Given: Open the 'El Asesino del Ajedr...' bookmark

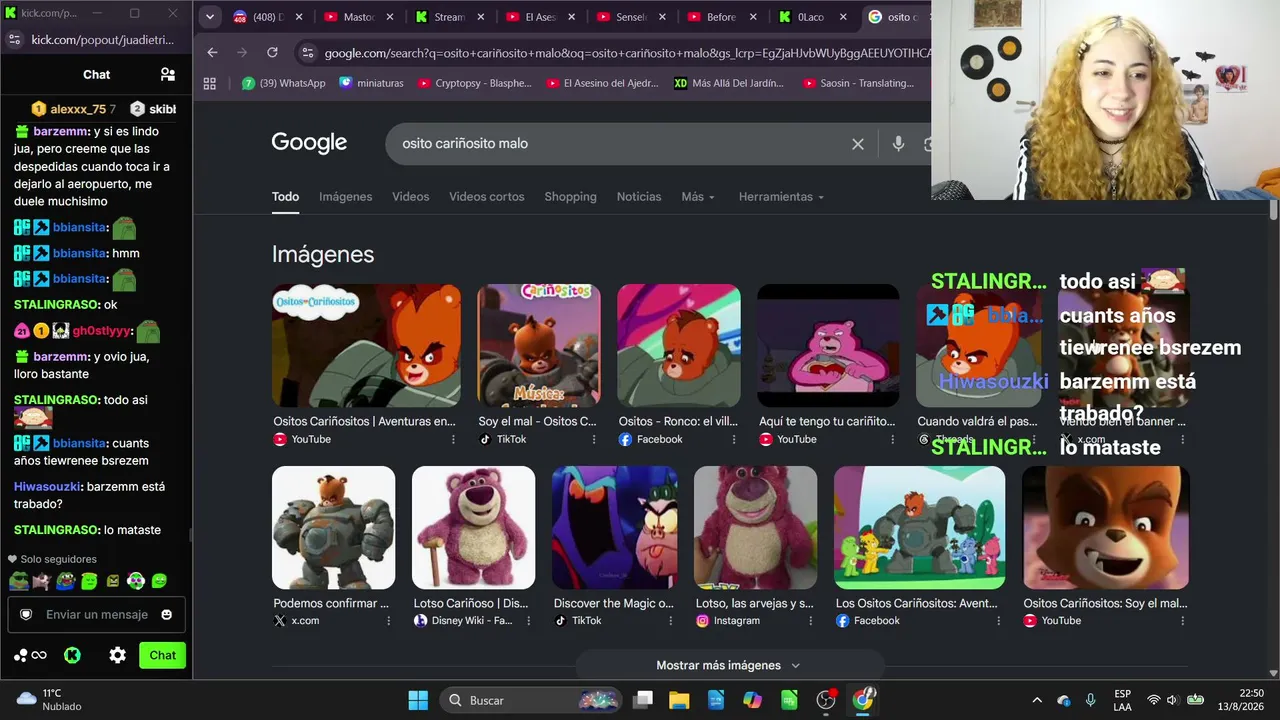Looking at the screenshot, I should tap(603, 83).
